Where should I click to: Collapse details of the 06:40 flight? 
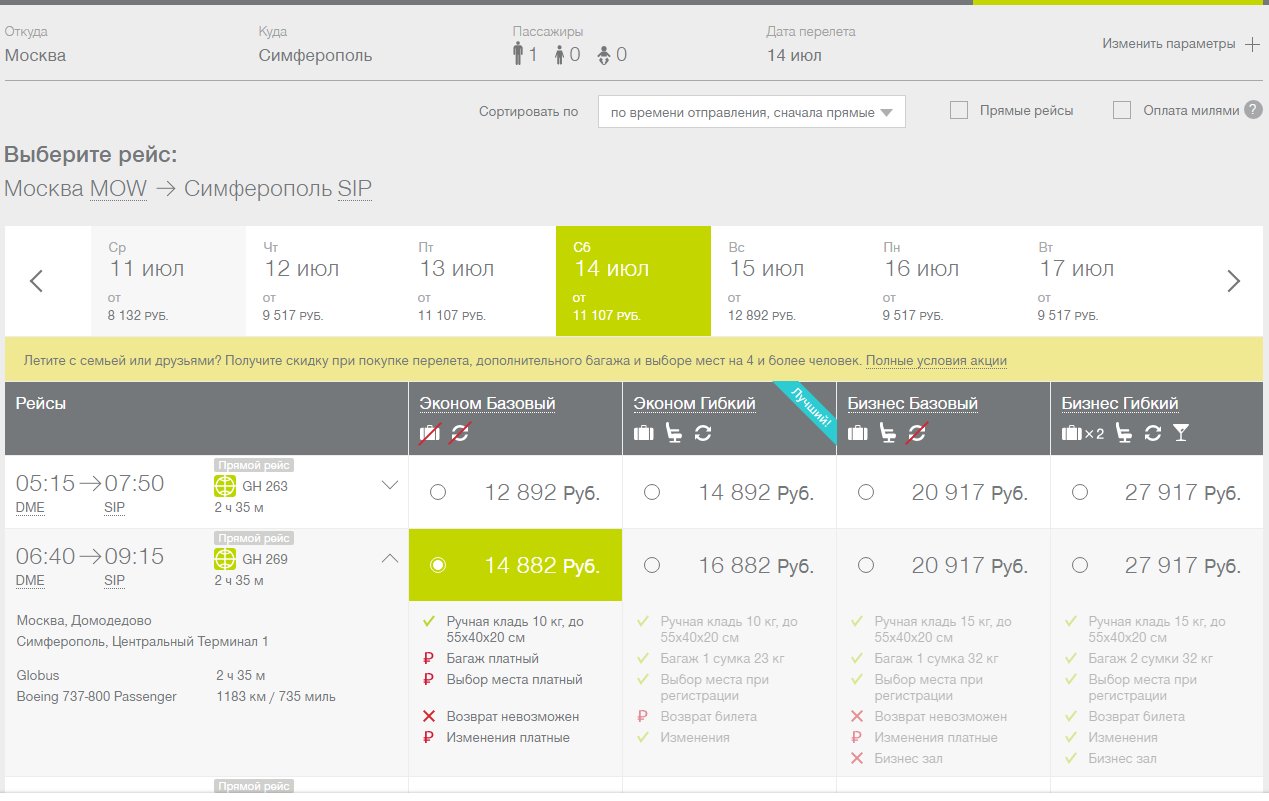pos(390,558)
